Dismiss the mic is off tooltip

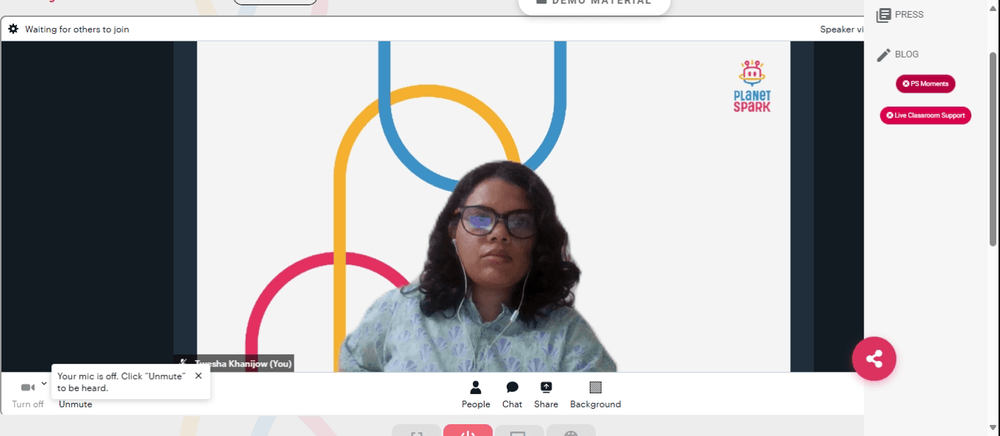pos(198,375)
